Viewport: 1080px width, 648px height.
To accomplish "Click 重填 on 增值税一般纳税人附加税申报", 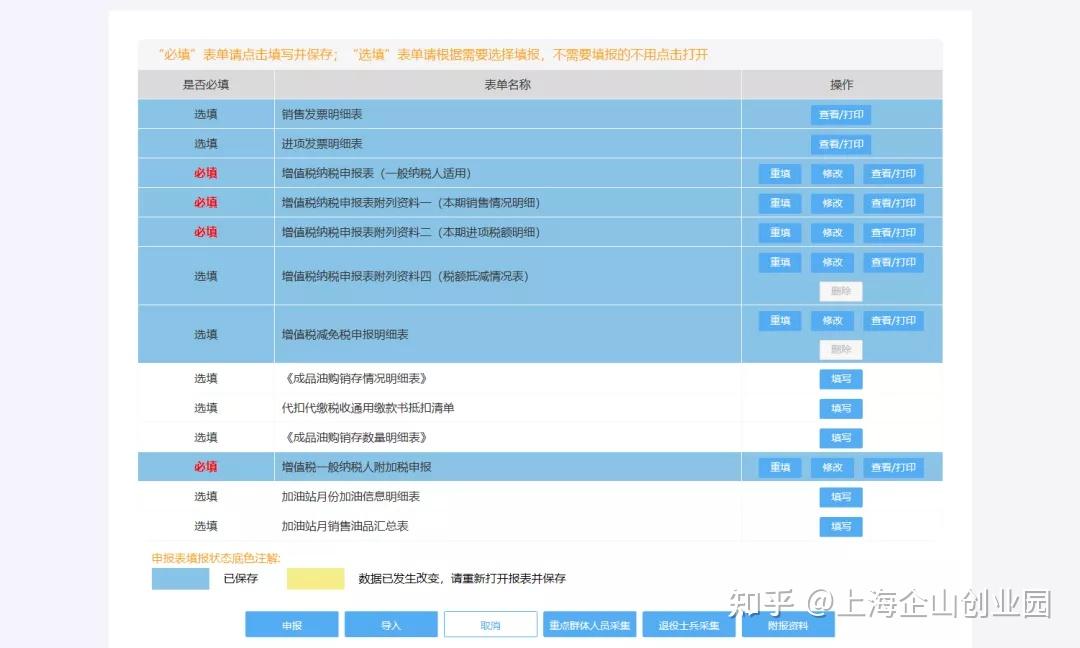I will (x=779, y=467).
